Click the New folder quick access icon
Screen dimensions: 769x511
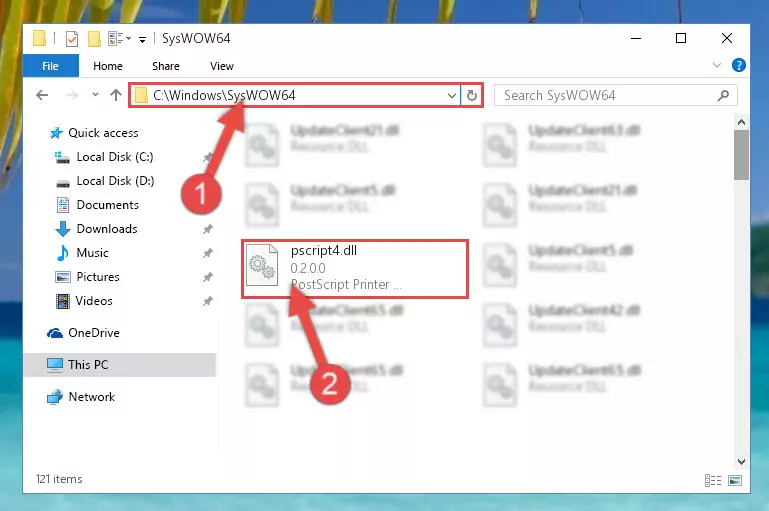(94, 38)
